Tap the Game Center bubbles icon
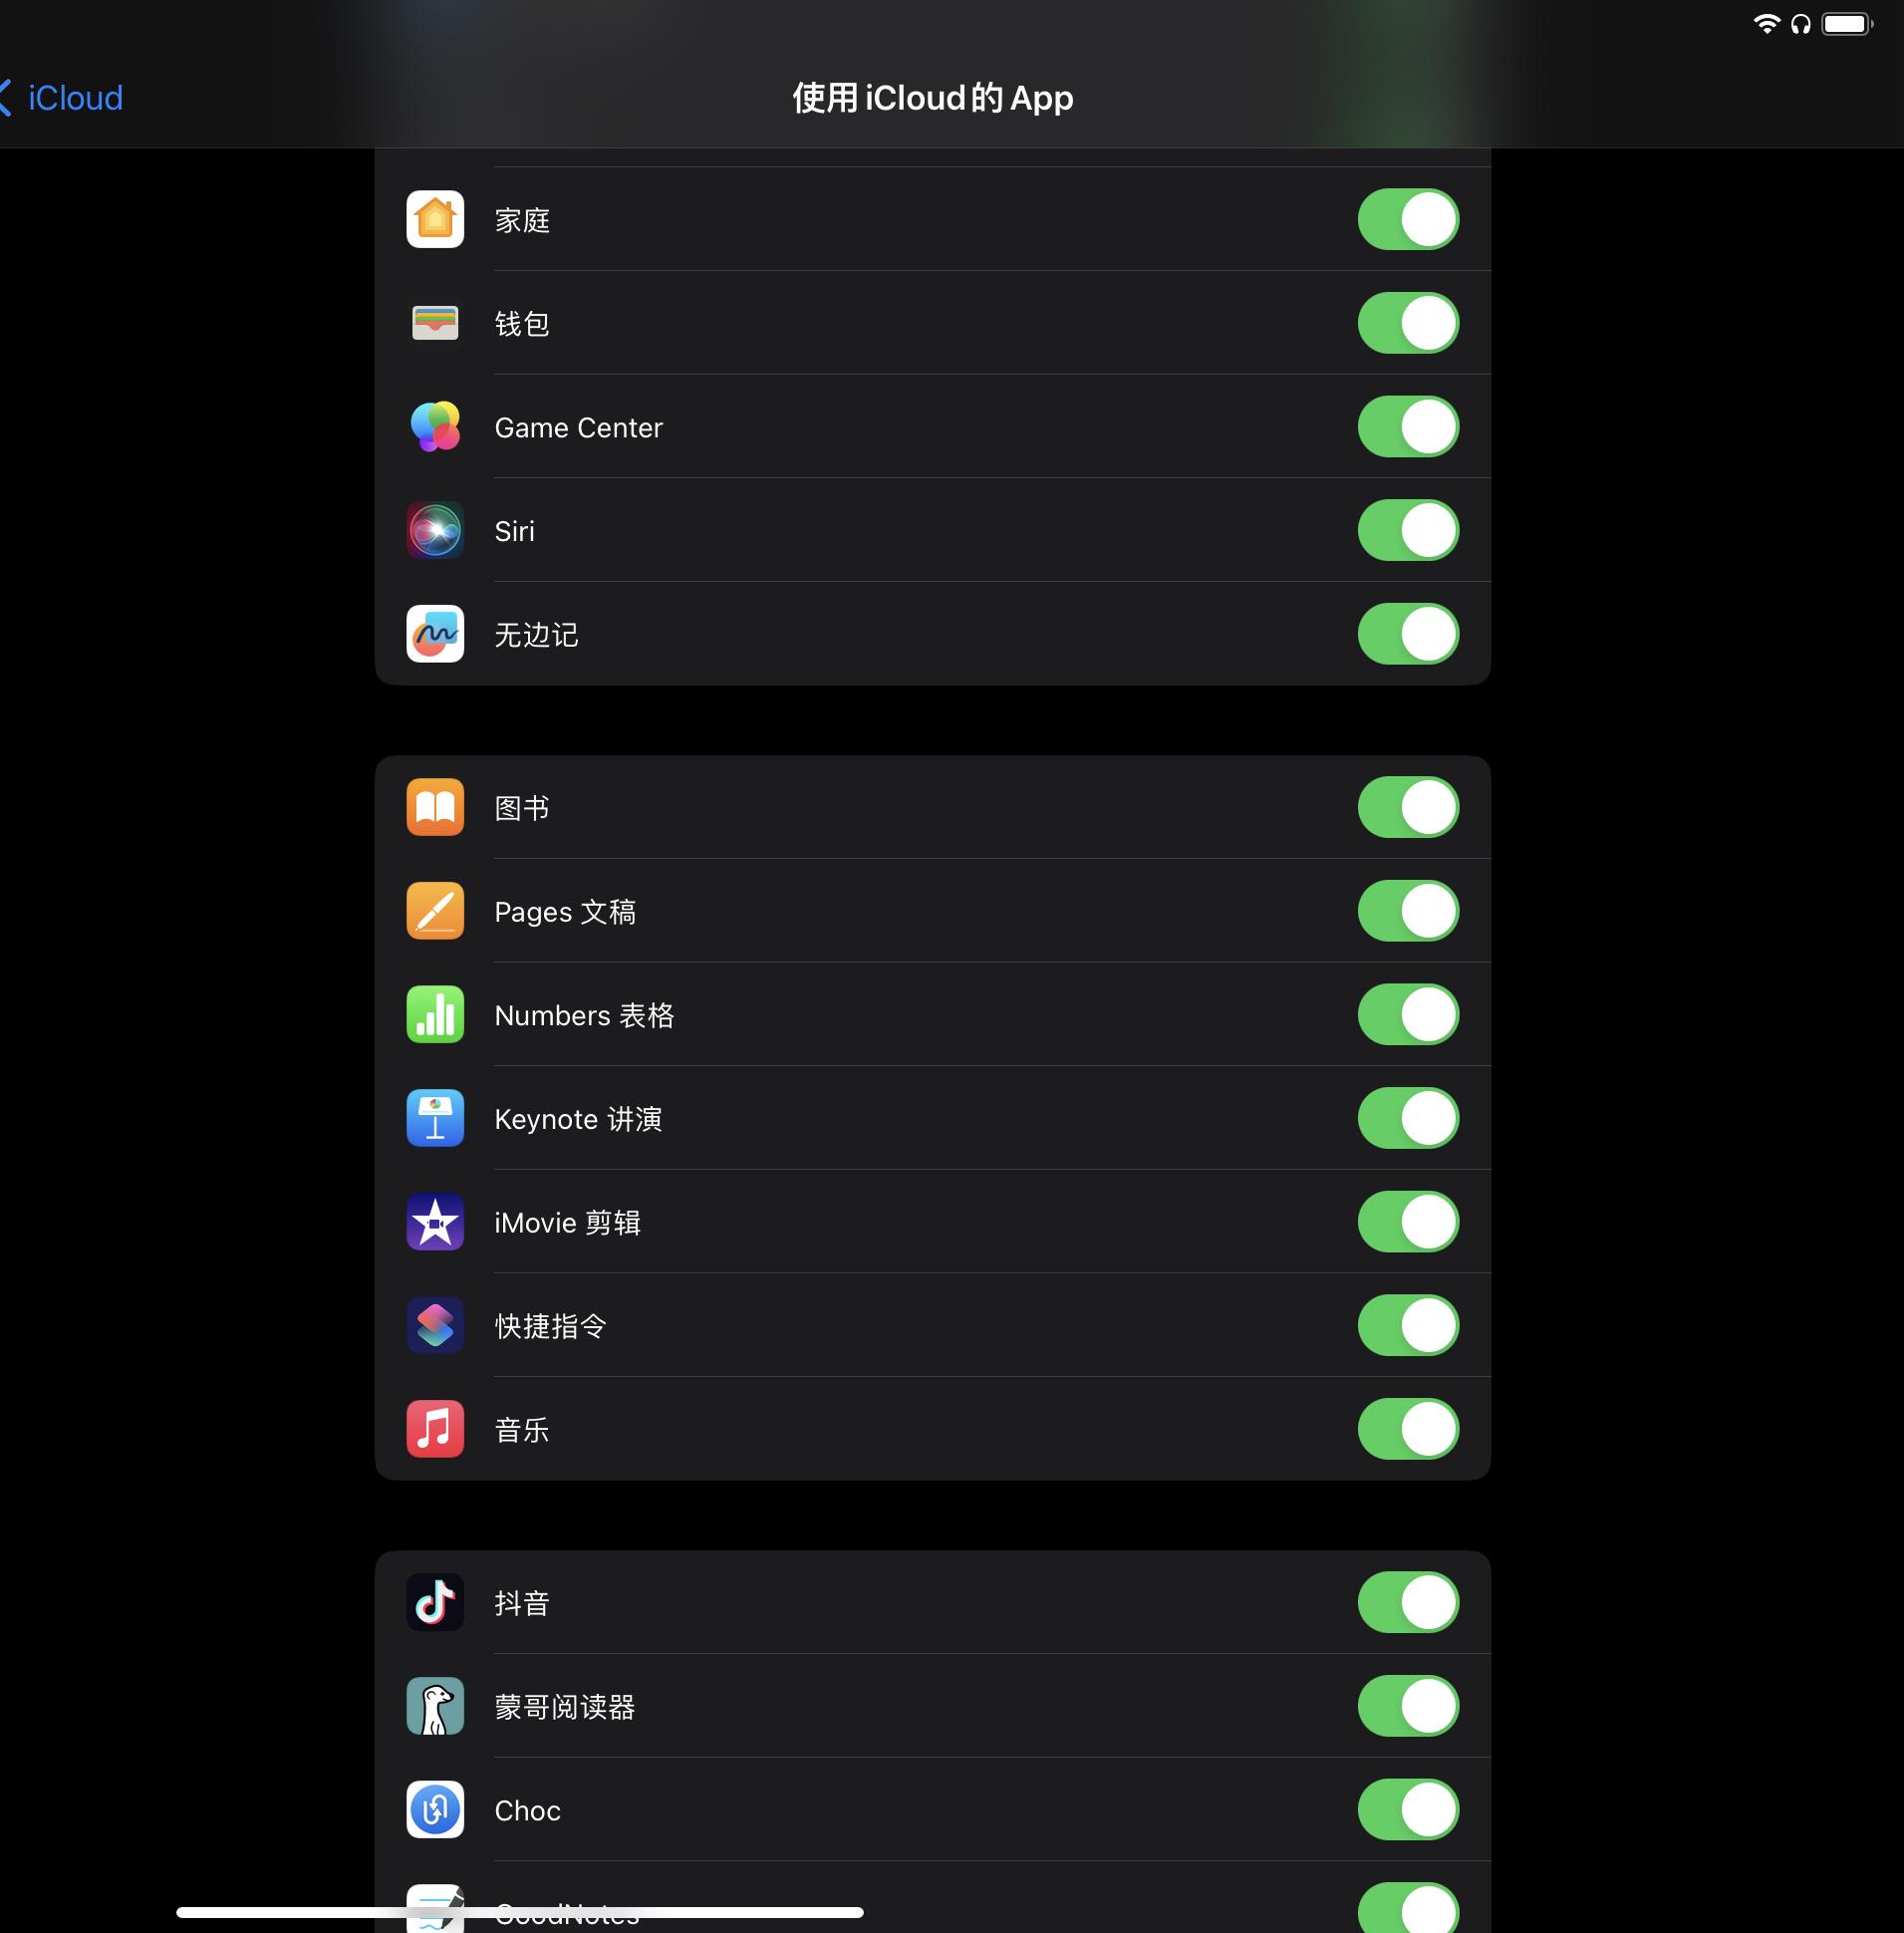Viewport: 1904px width, 1933px height. coord(435,427)
